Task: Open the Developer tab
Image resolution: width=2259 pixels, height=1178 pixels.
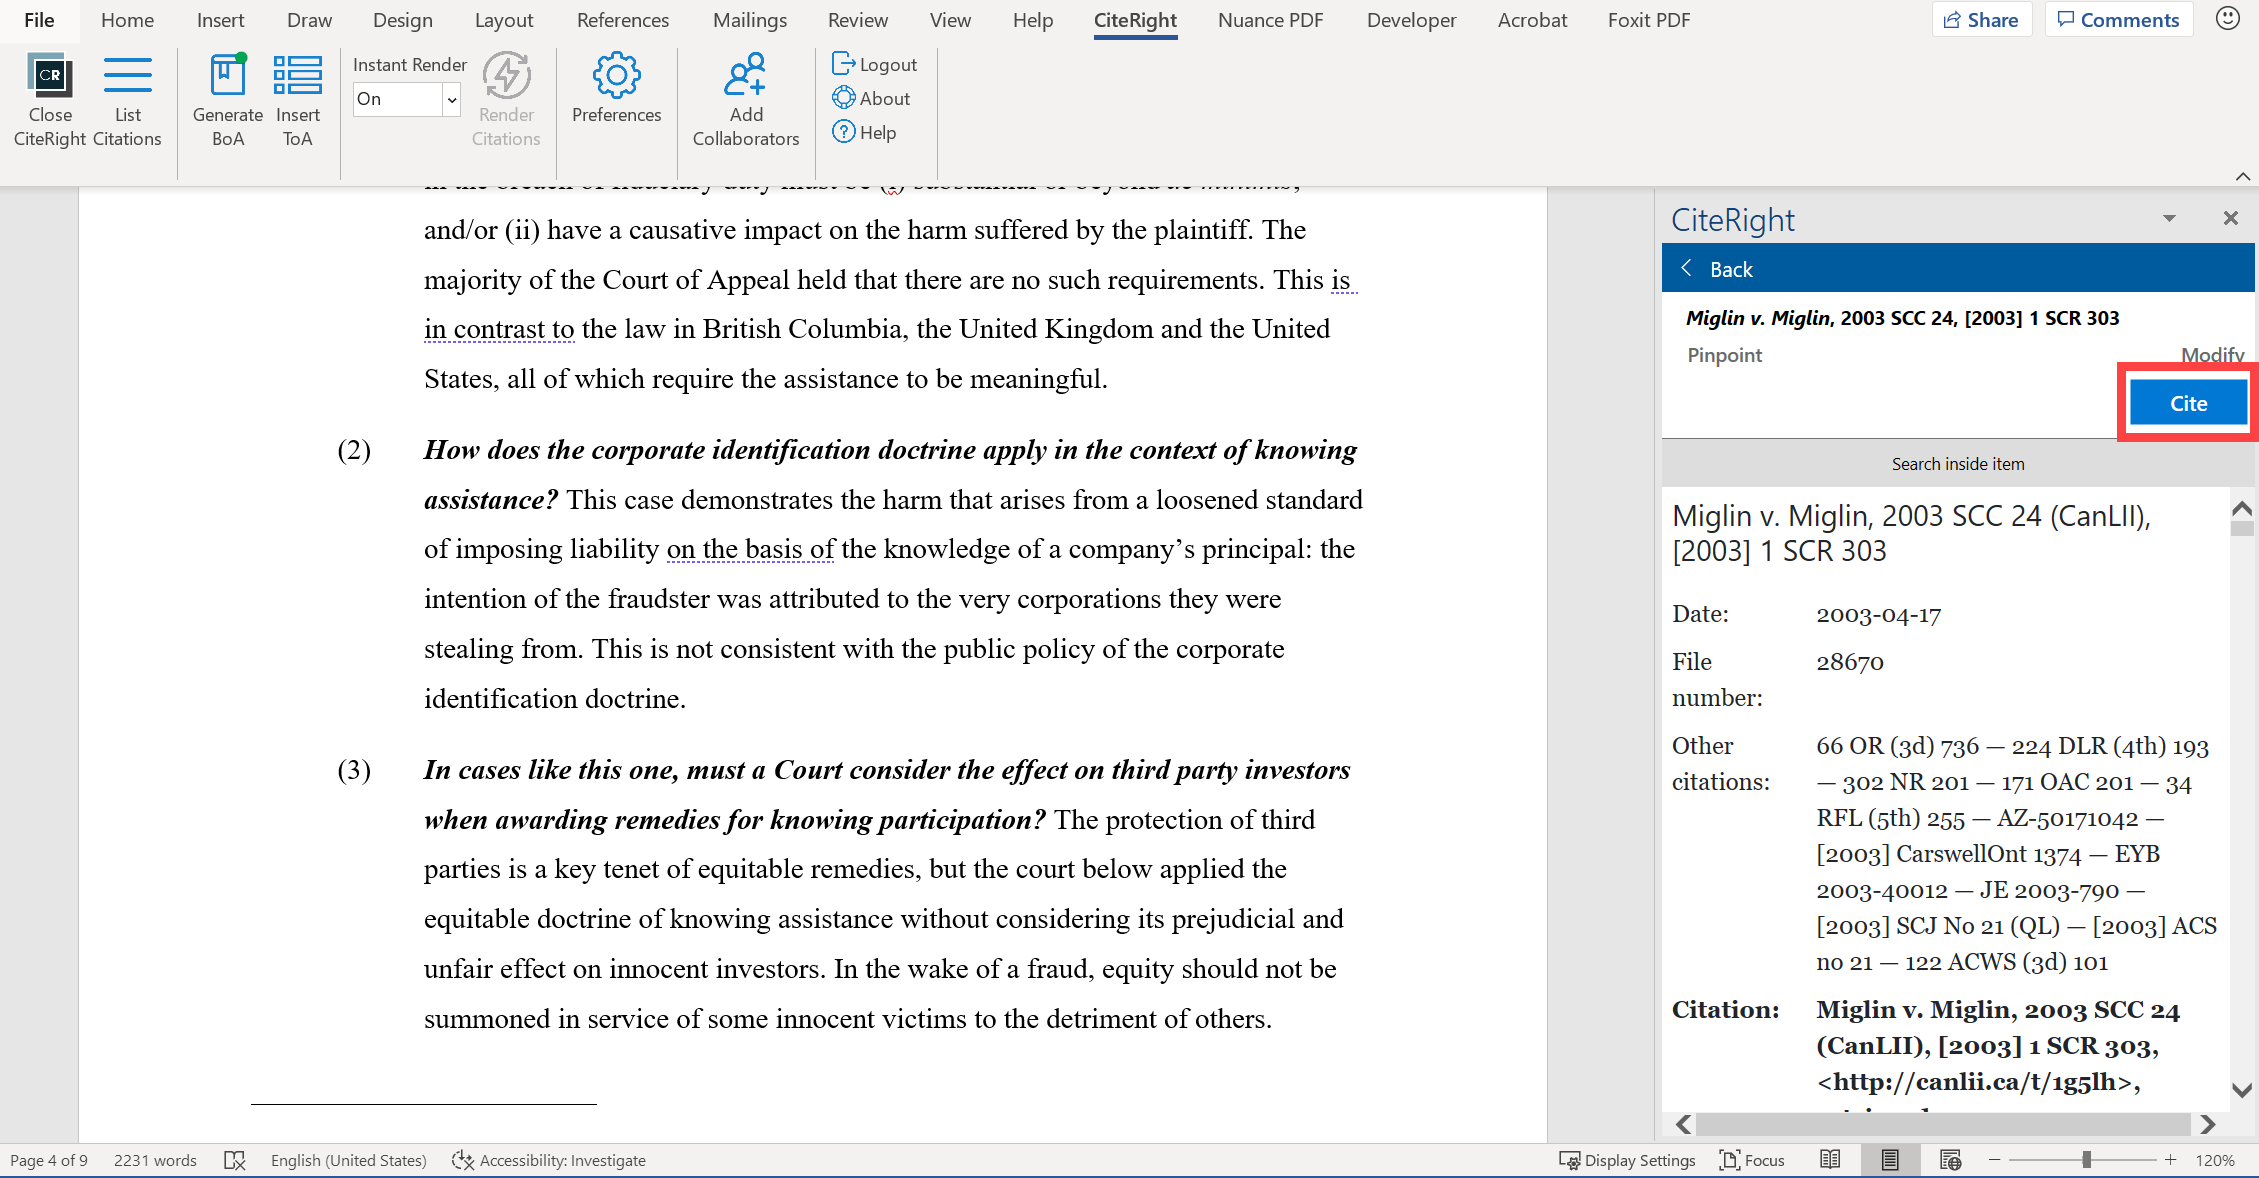Action: point(1411,20)
